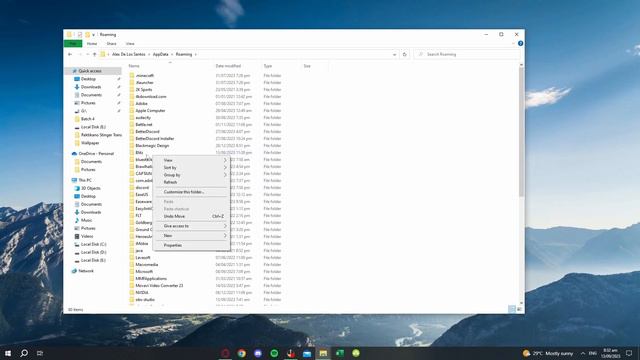Sort by the Size column header
Screen dimensions: 640x360
point(307,66)
